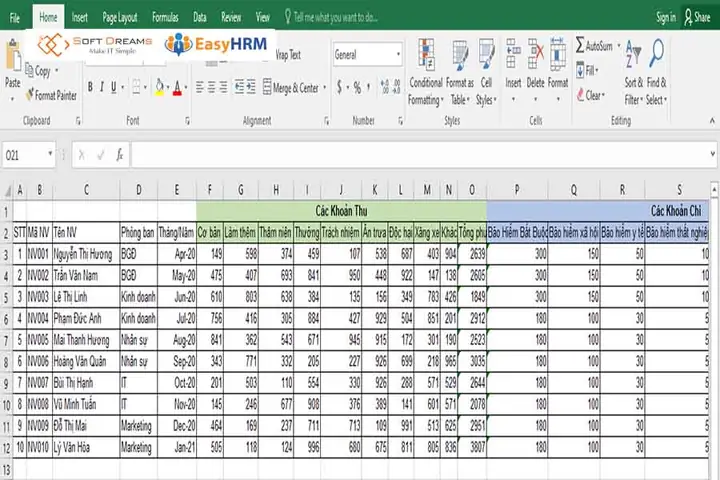Apply Comma style
The width and height of the screenshot is (720, 480).
click(368, 87)
